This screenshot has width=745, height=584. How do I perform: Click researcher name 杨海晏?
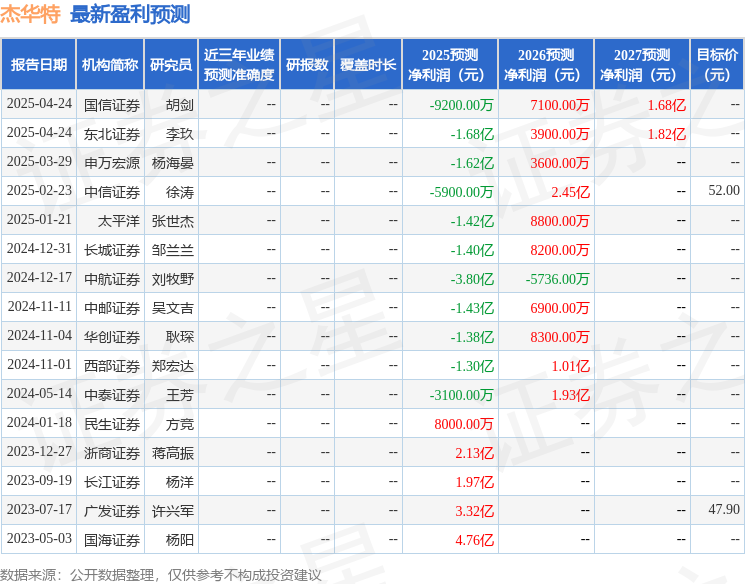point(172,163)
